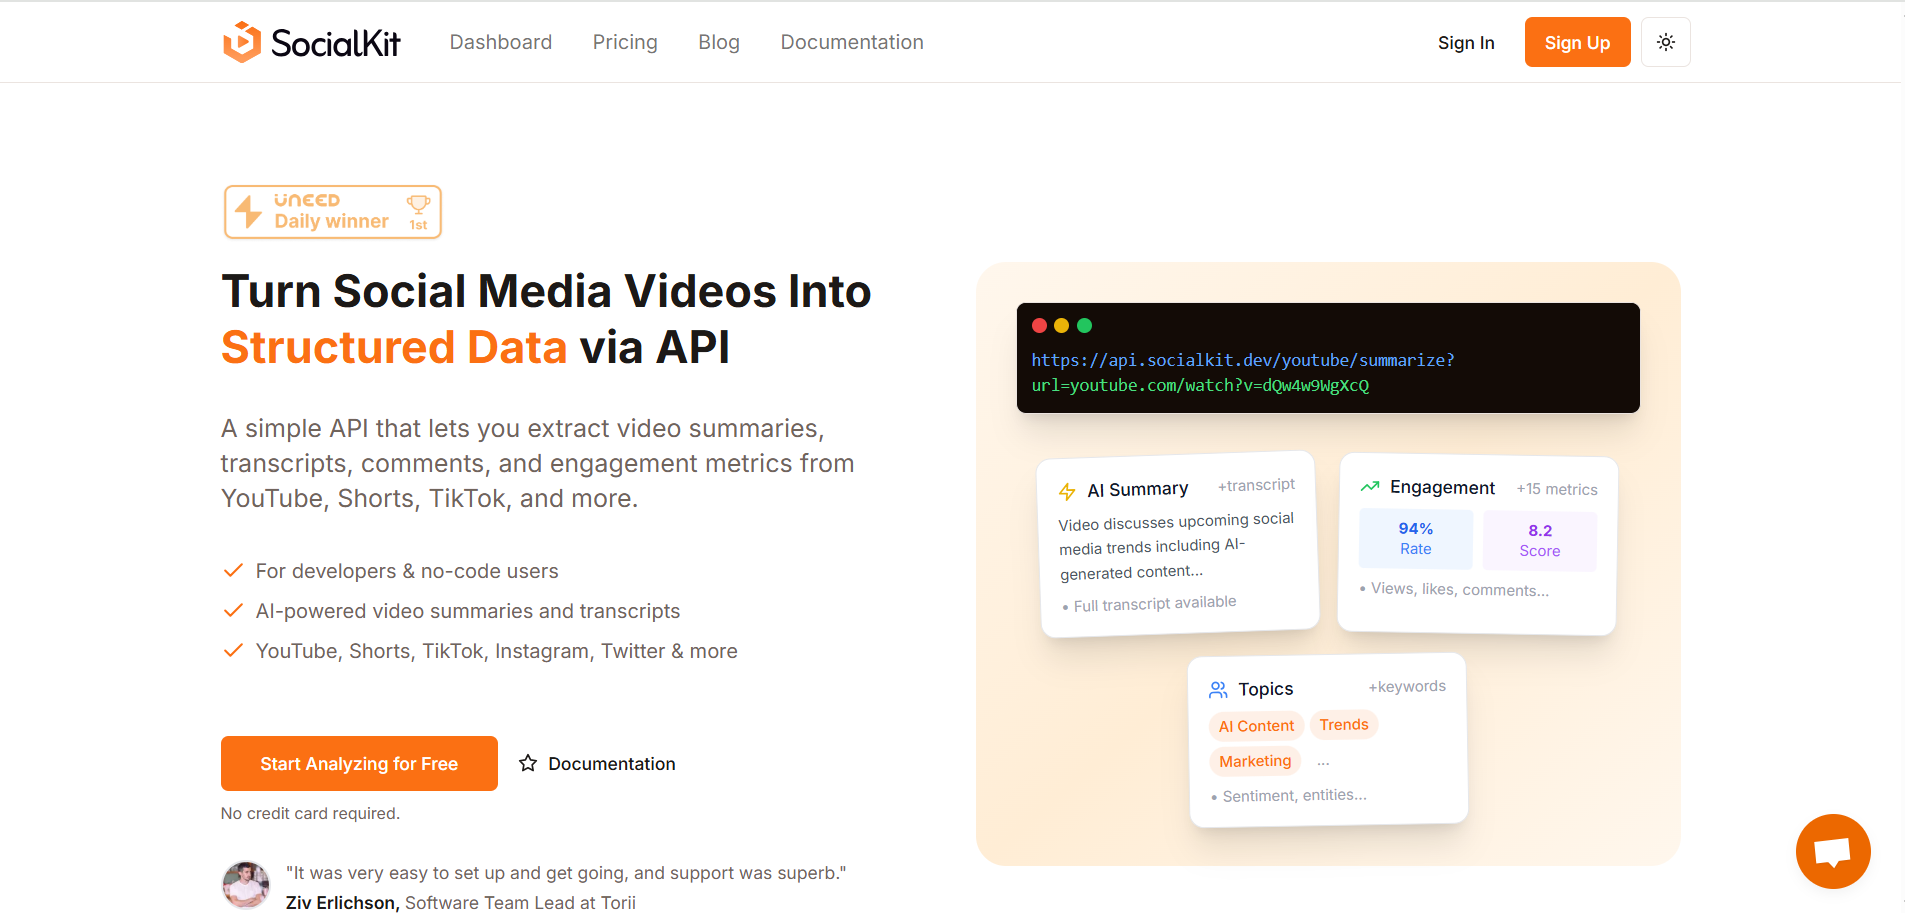Select the AI Content topic tag

[x=1256, y=726]
